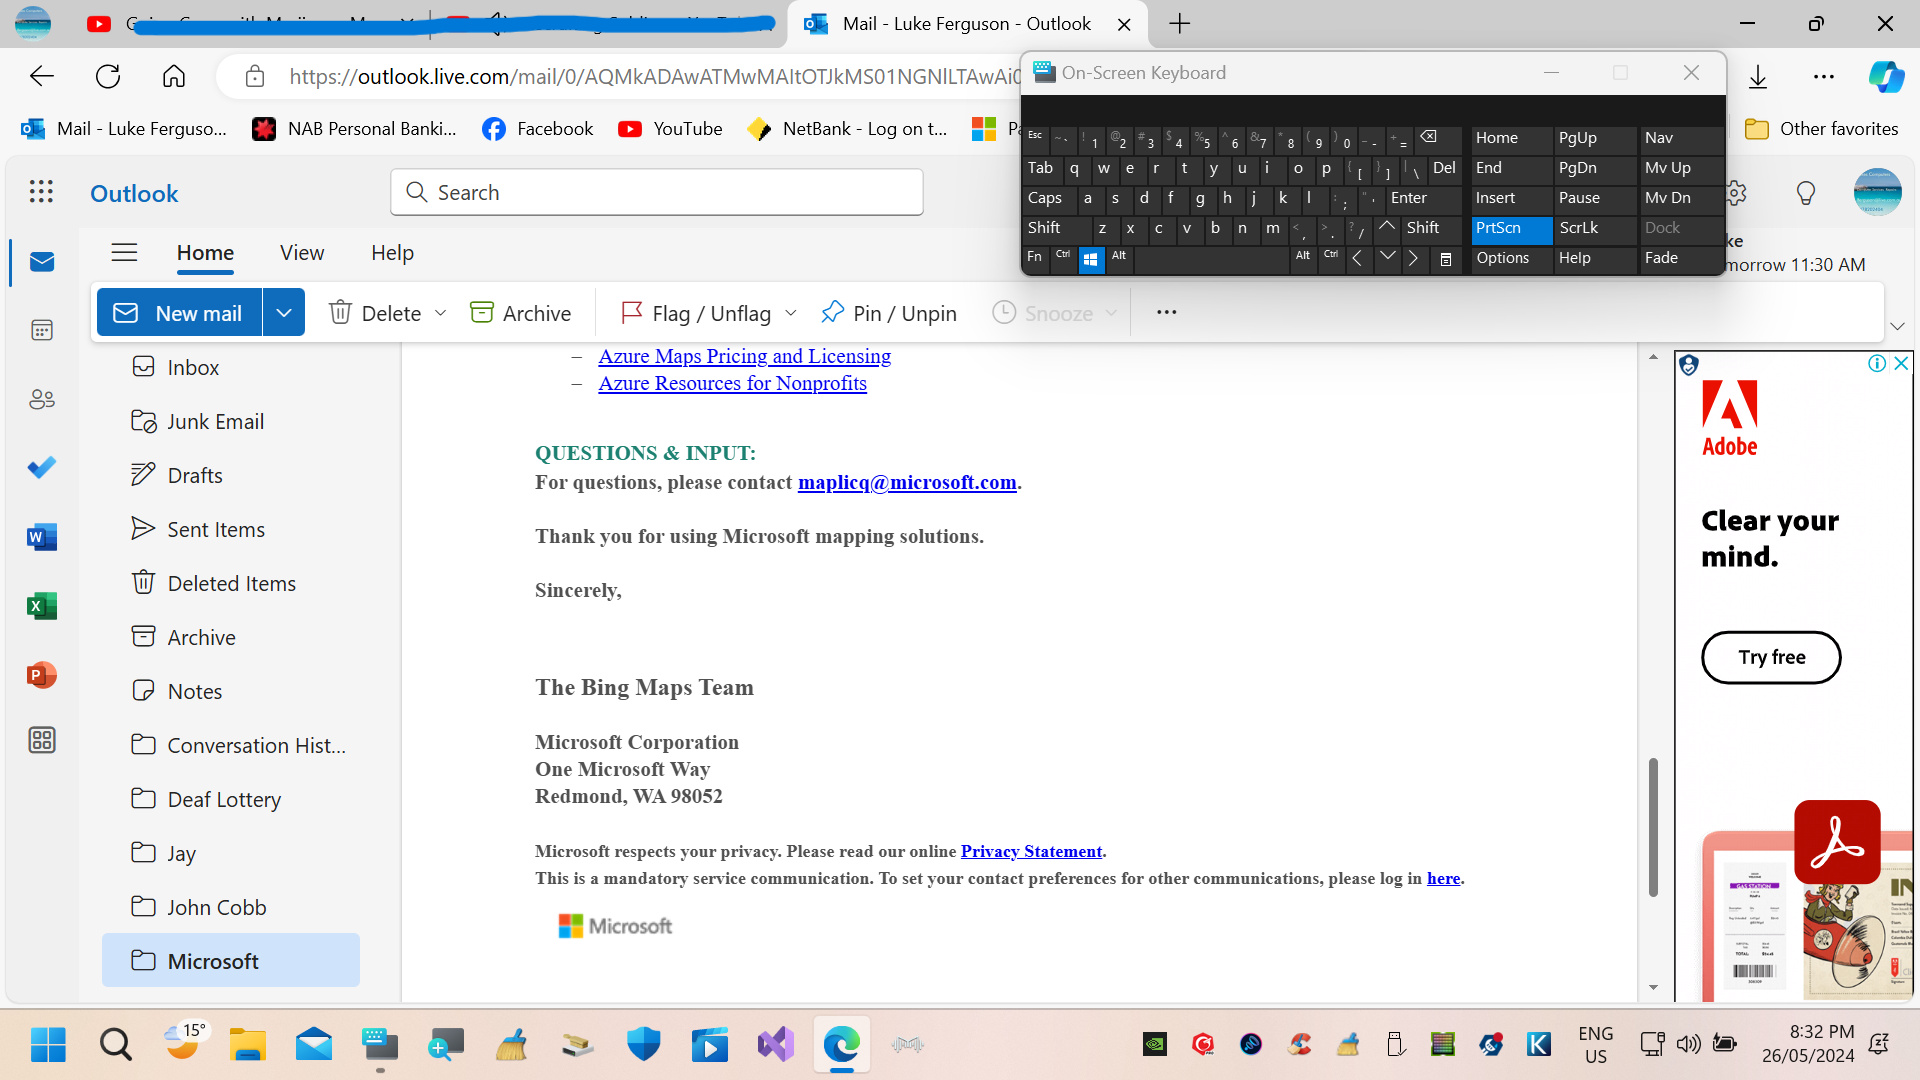Expand the New mail dropdown arrow
The height and width of the screenshot is (1080, 1920).
284,313
